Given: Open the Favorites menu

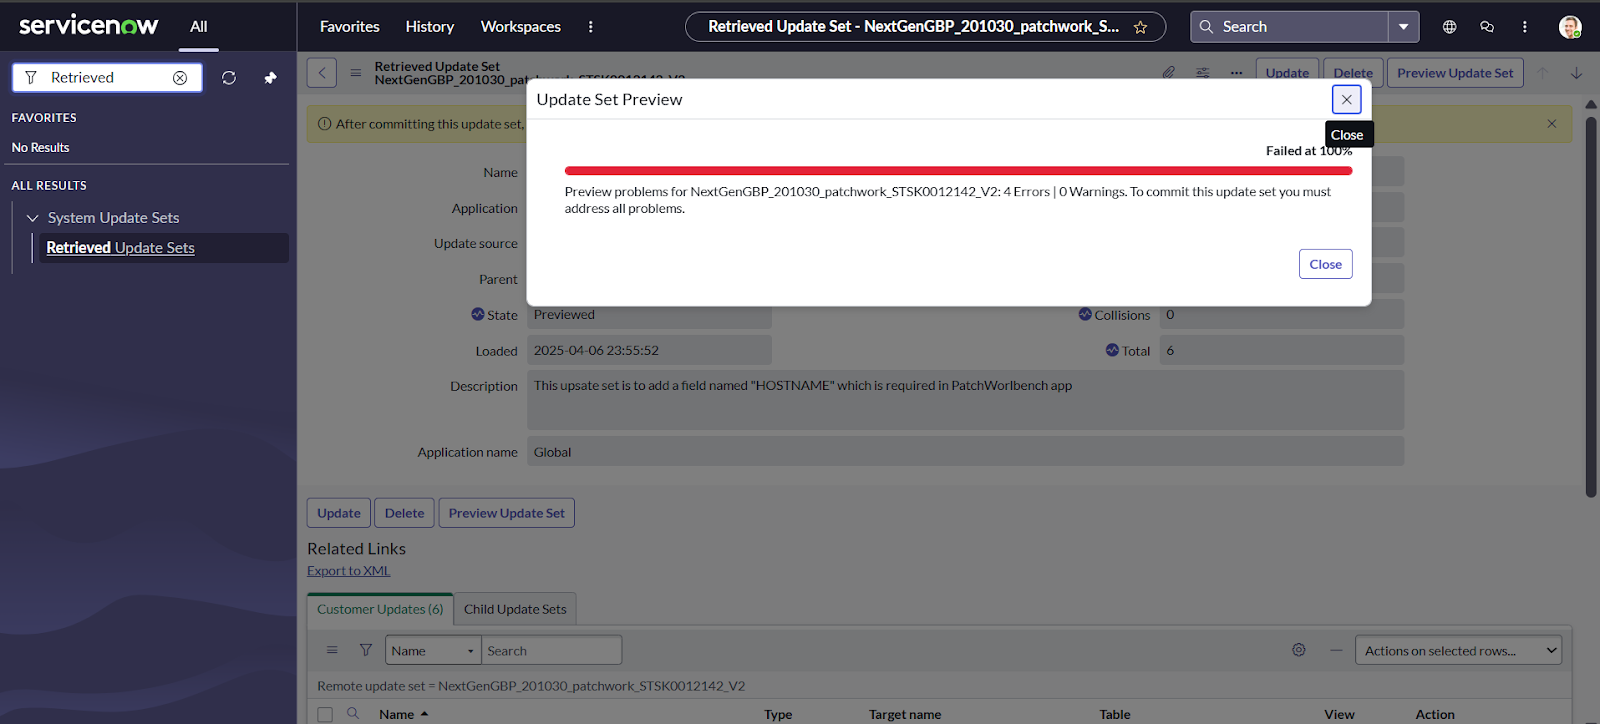Looking at the screenshot, I should pyautogui.click(x=350, y=27).
